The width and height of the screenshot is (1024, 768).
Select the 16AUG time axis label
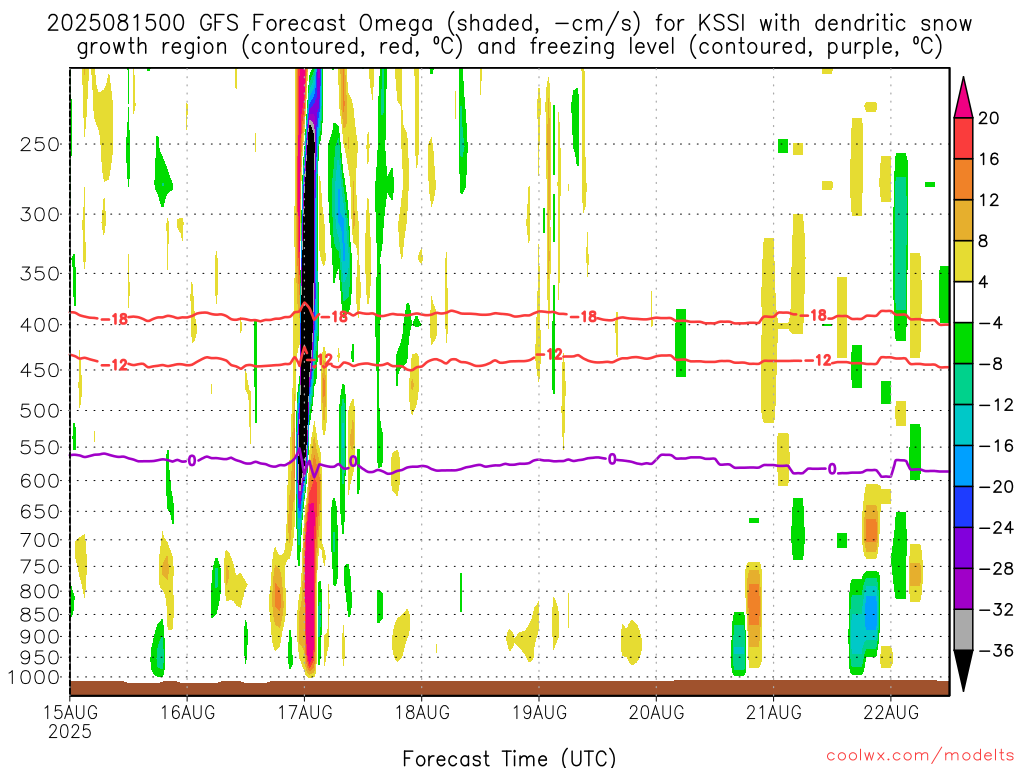tap(187, 712)
